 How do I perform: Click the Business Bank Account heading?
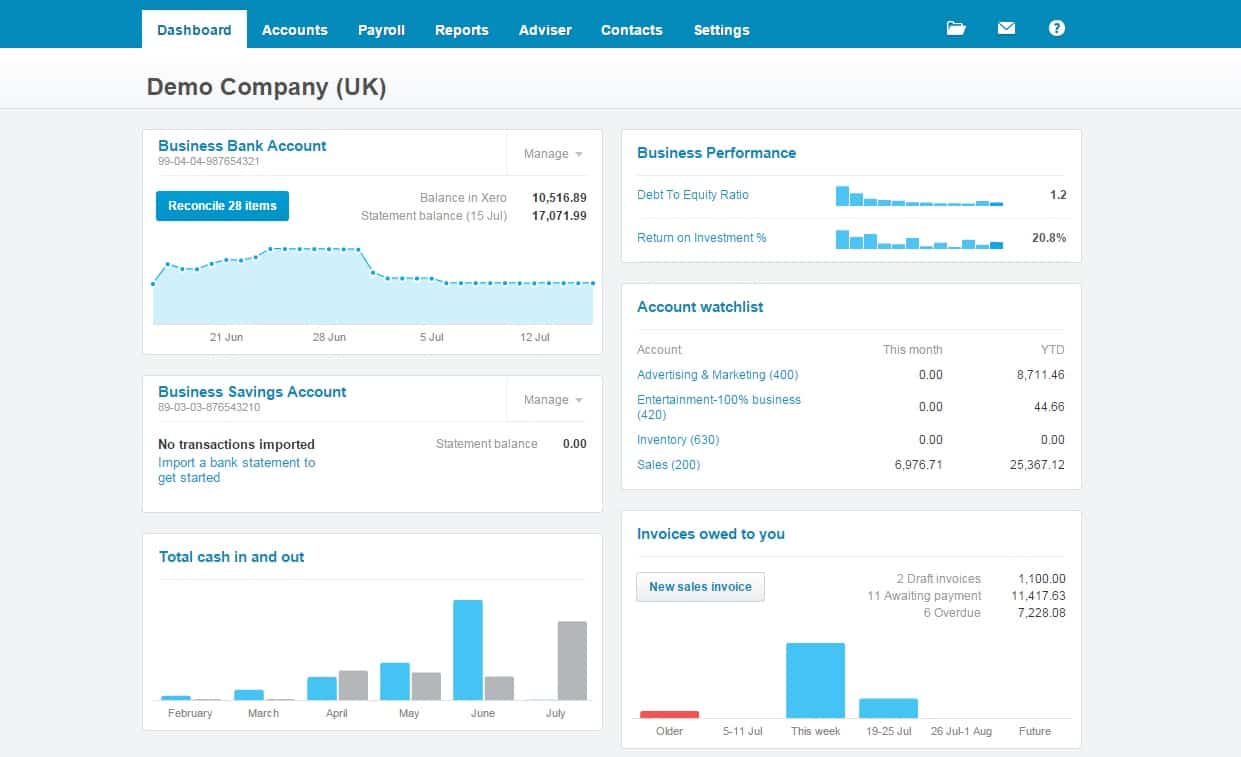click(x=242, y=146)
